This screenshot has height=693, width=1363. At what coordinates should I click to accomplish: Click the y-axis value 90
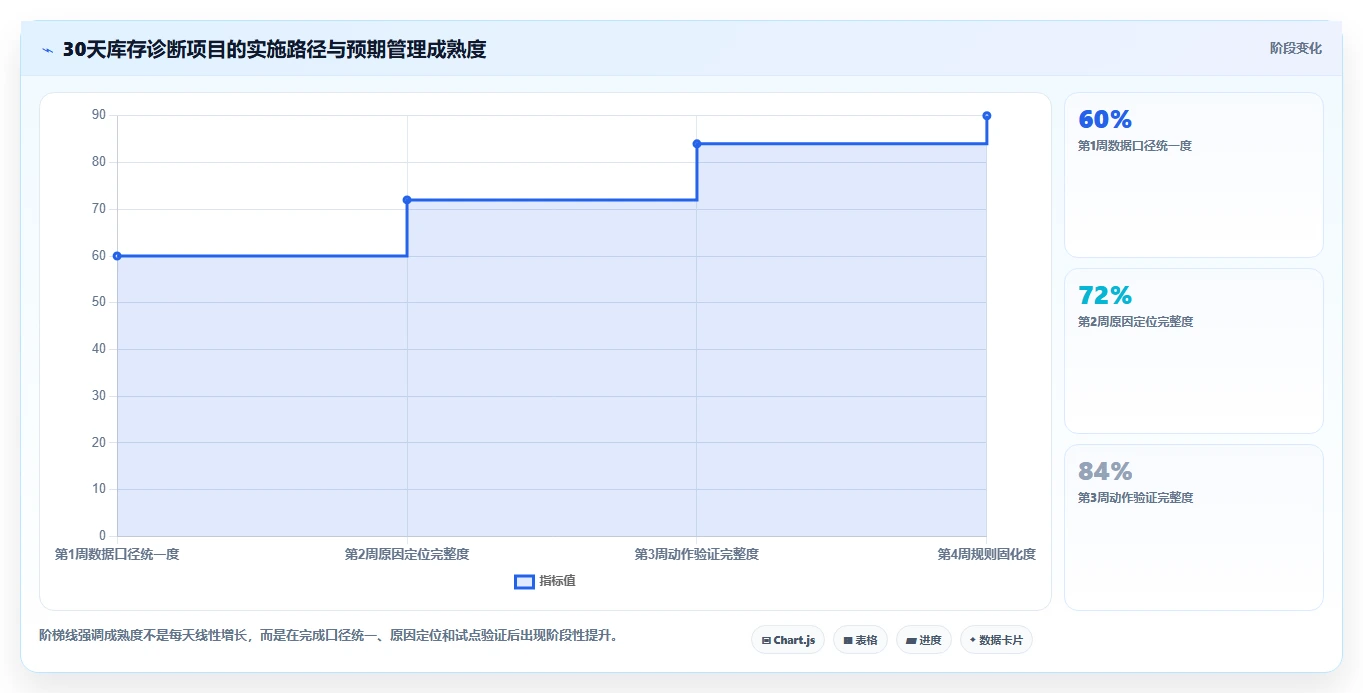pos(99,115)
